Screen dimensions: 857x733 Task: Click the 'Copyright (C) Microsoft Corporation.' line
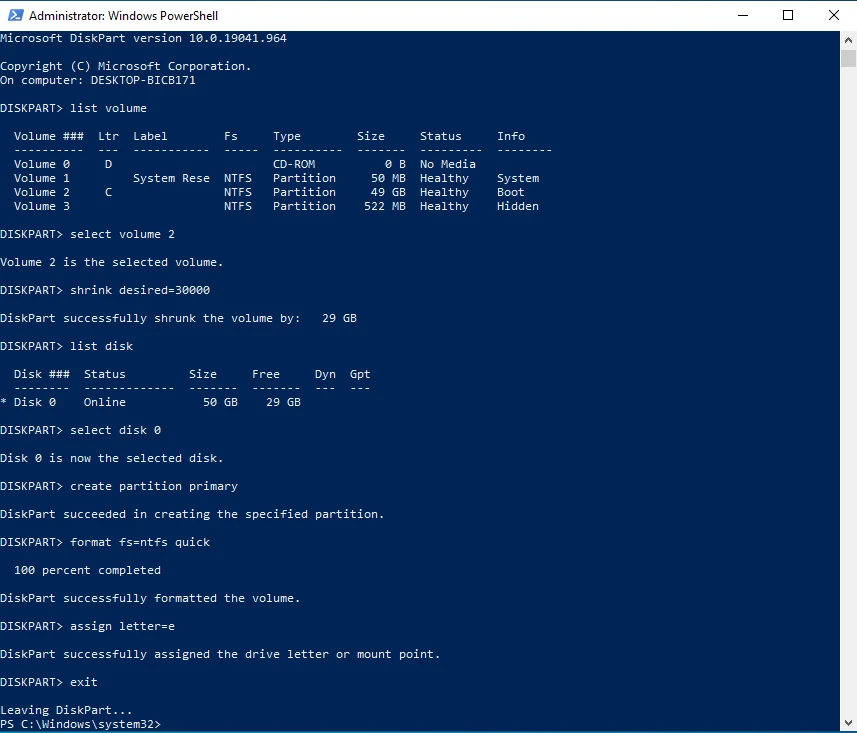(x=126, y=66)
